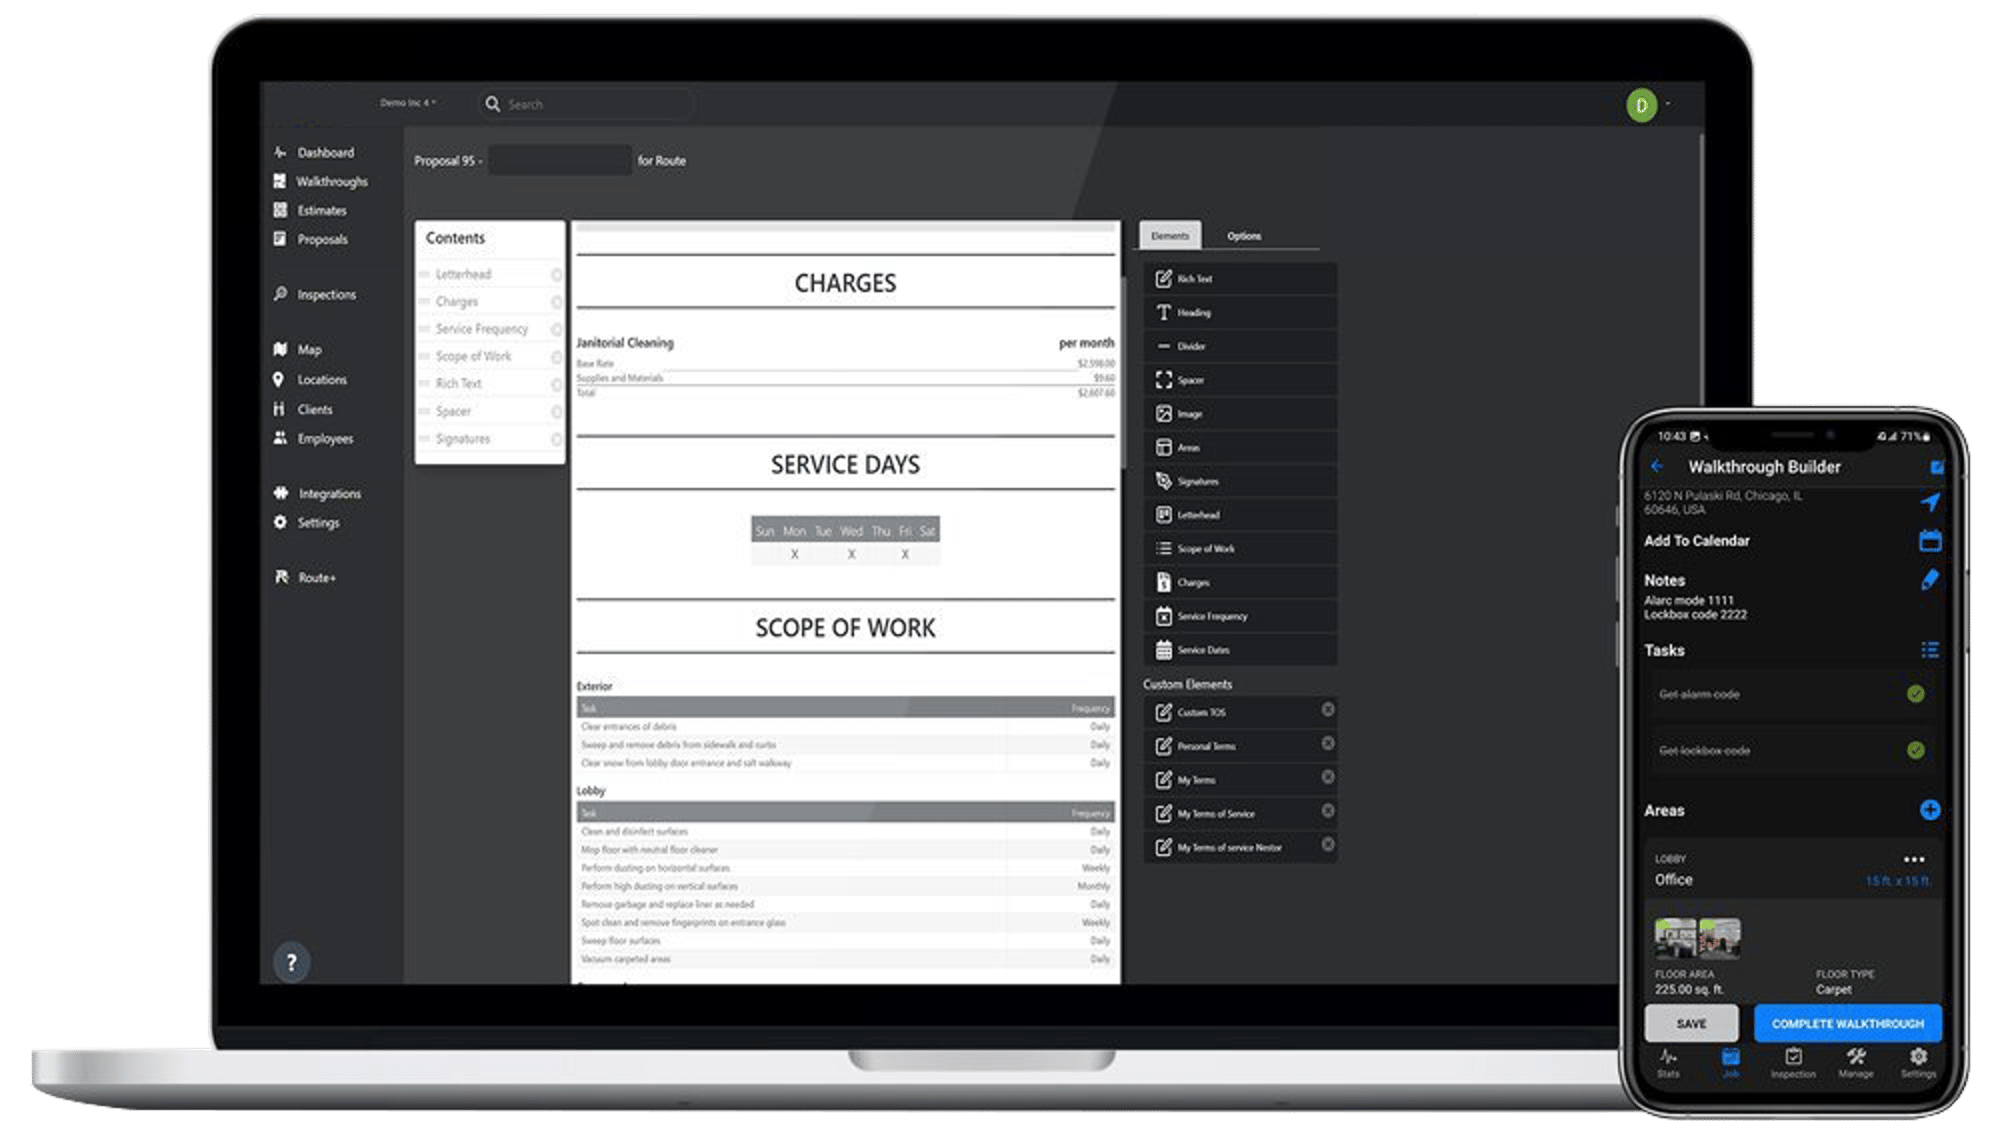
Task: Click the proposal name field before 'for Route'
Action: coord(560,160)
